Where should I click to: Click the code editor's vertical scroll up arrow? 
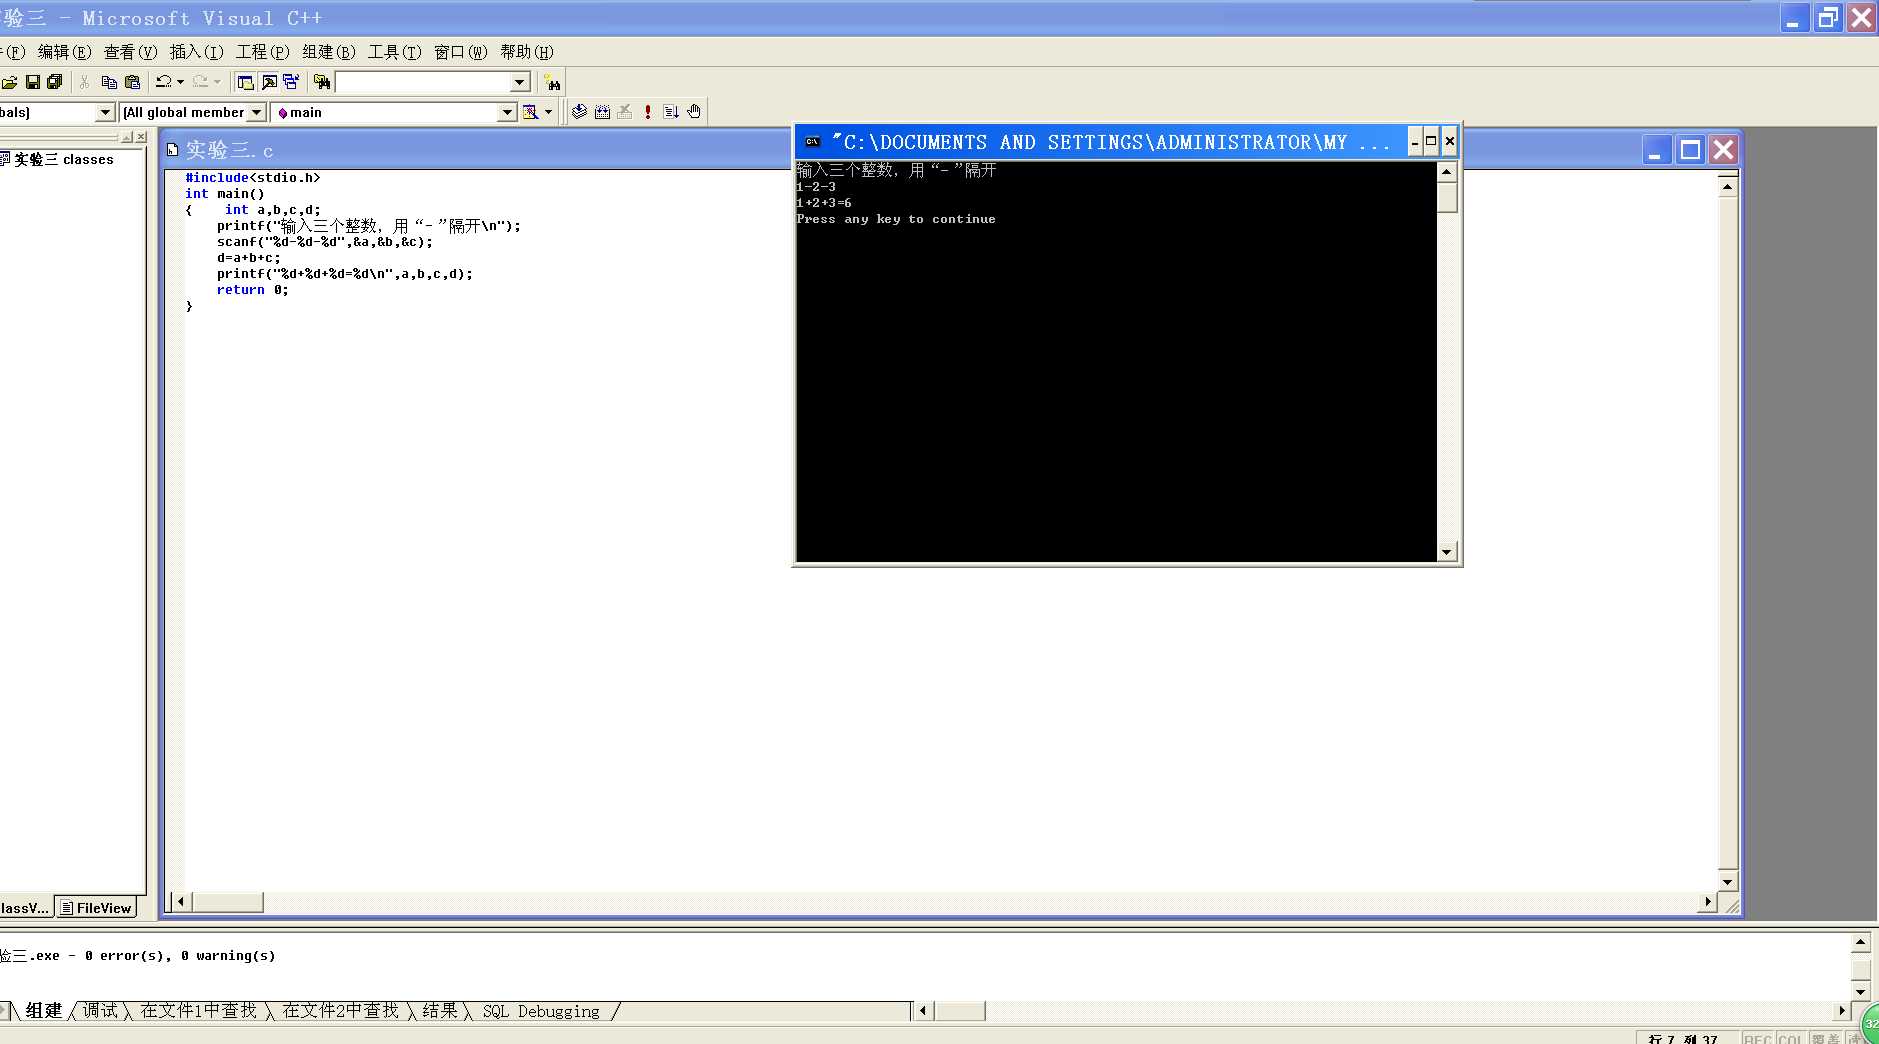pyautogui.click(x=1727, y=187)
